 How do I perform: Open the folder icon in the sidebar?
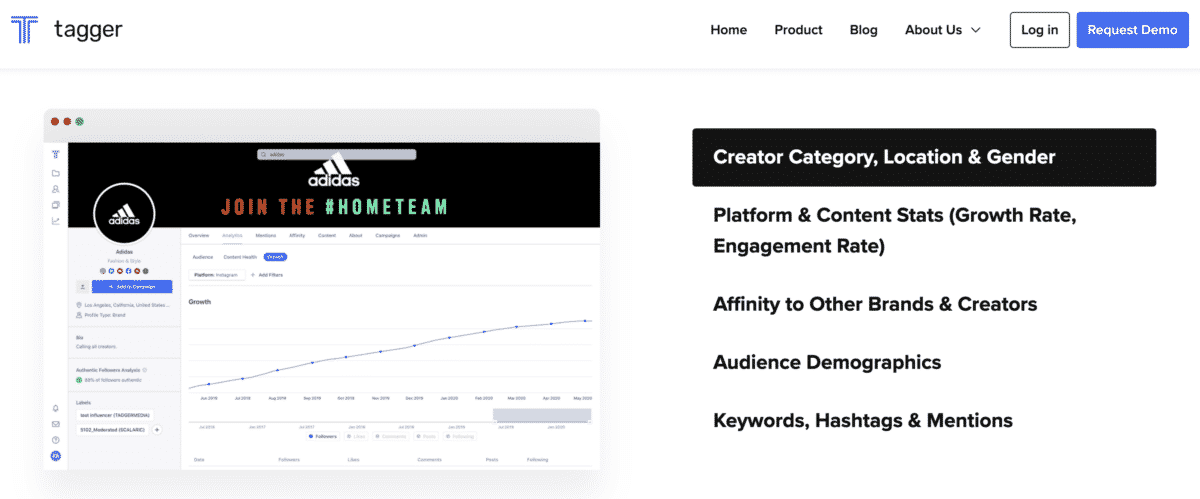56,172
